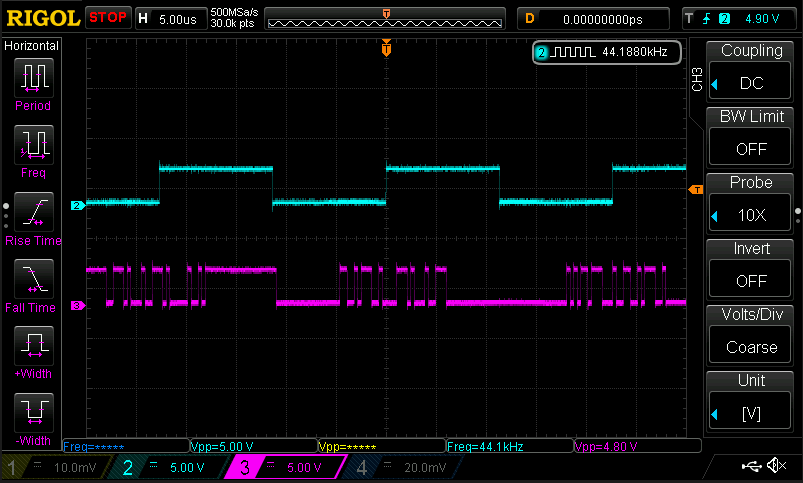Click the 30.0k pts memory depth readout
This screenshot has height=483, width=803.
[x=233, y=24]
